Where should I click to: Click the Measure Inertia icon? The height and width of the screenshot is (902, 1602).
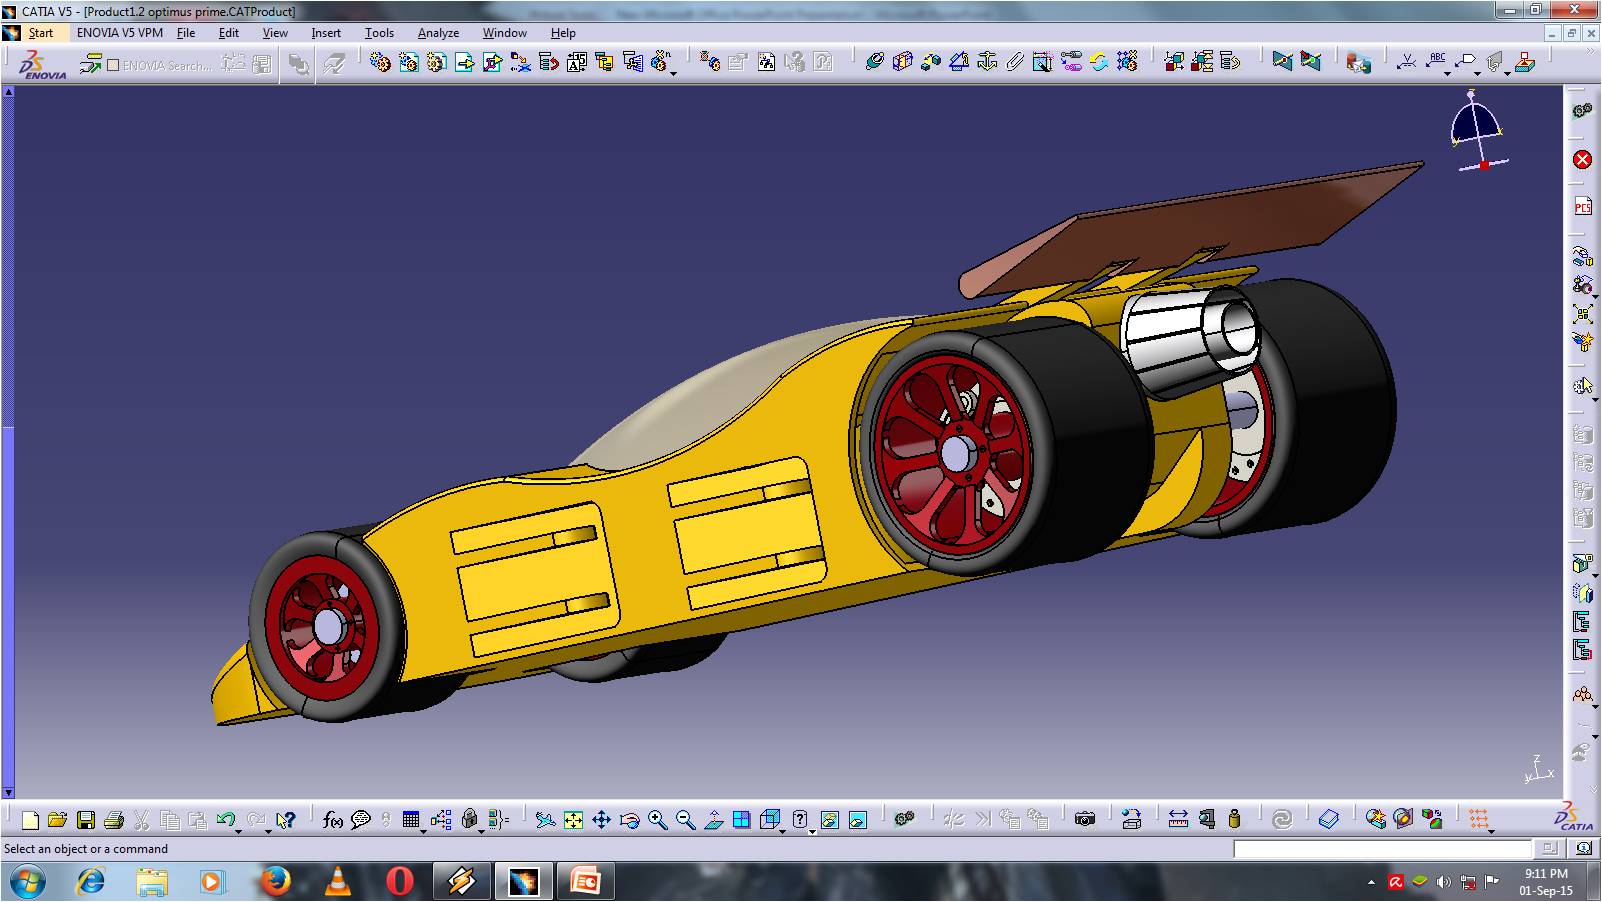(x=1234, y=820)
